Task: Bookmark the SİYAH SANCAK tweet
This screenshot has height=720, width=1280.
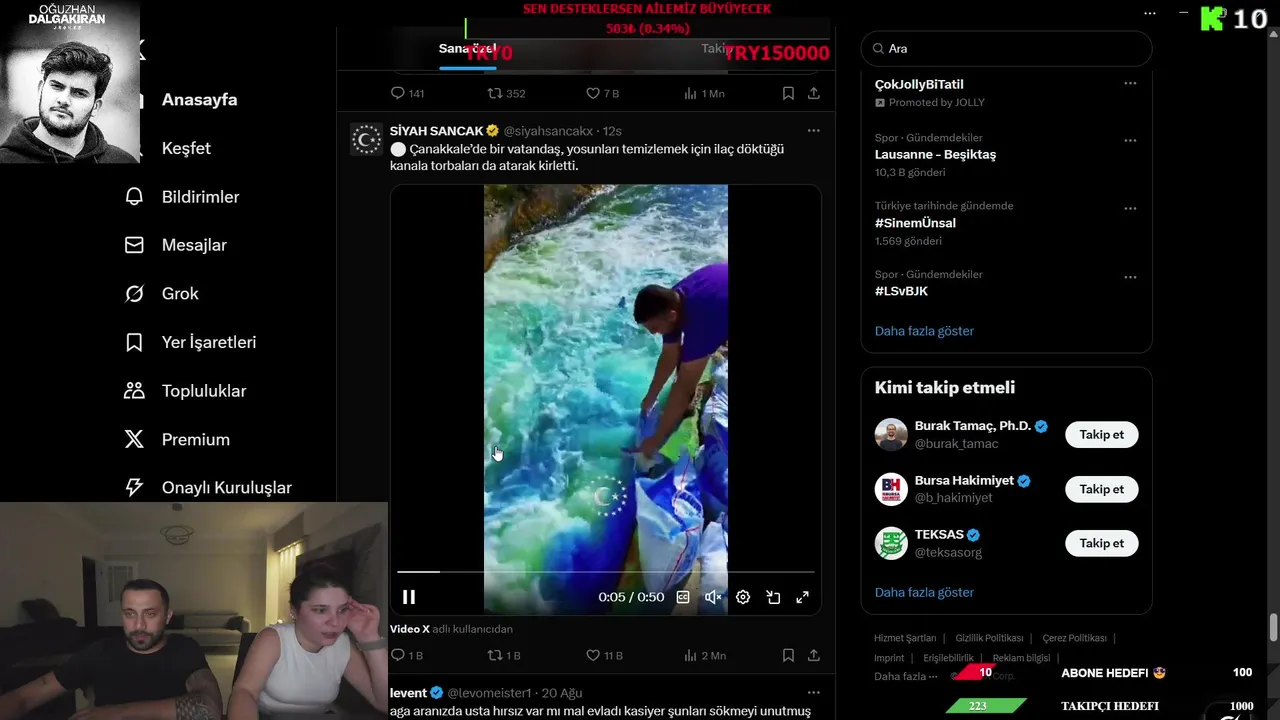Action: [788, 655]
